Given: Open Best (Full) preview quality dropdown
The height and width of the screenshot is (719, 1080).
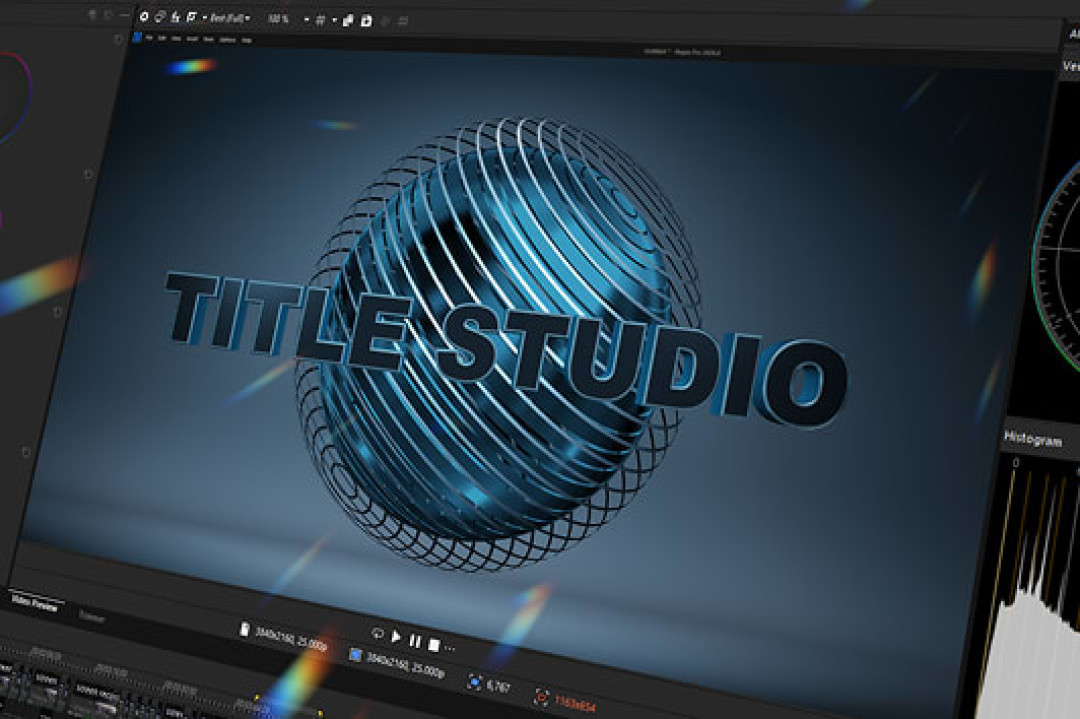Looking at the screenshot, I should [x=229, y=19].
